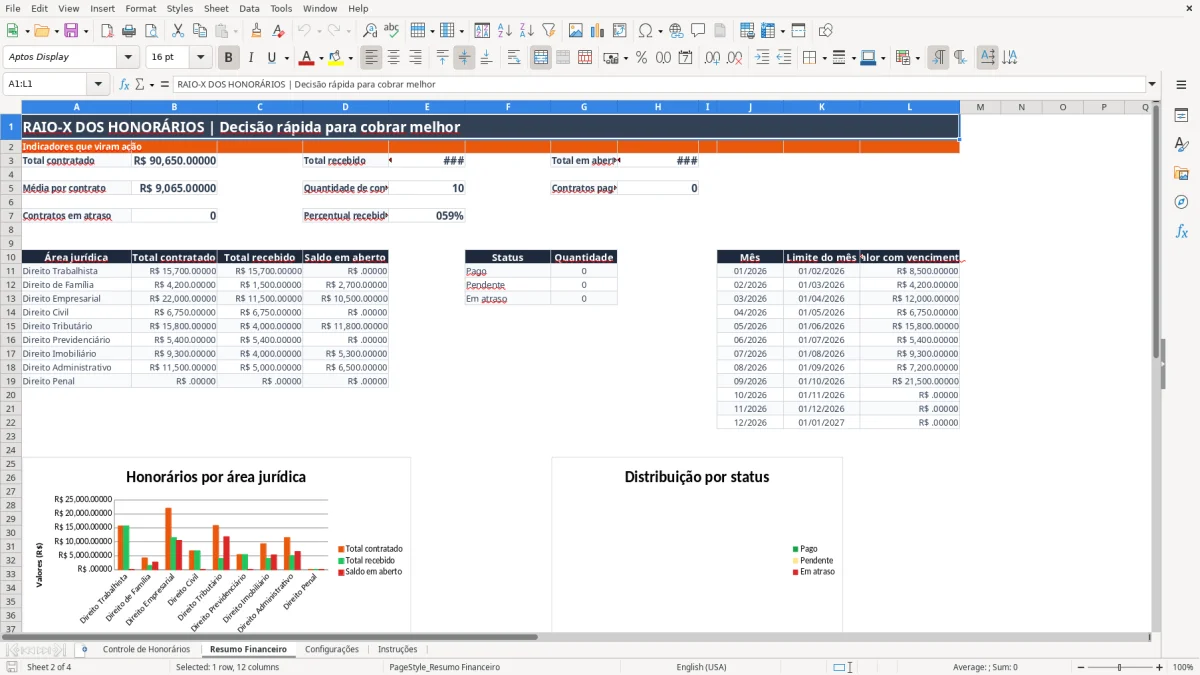The image size is (1200, 675).
Task: Open Print Preview via its toolbar icon
Action: point(151,31)
